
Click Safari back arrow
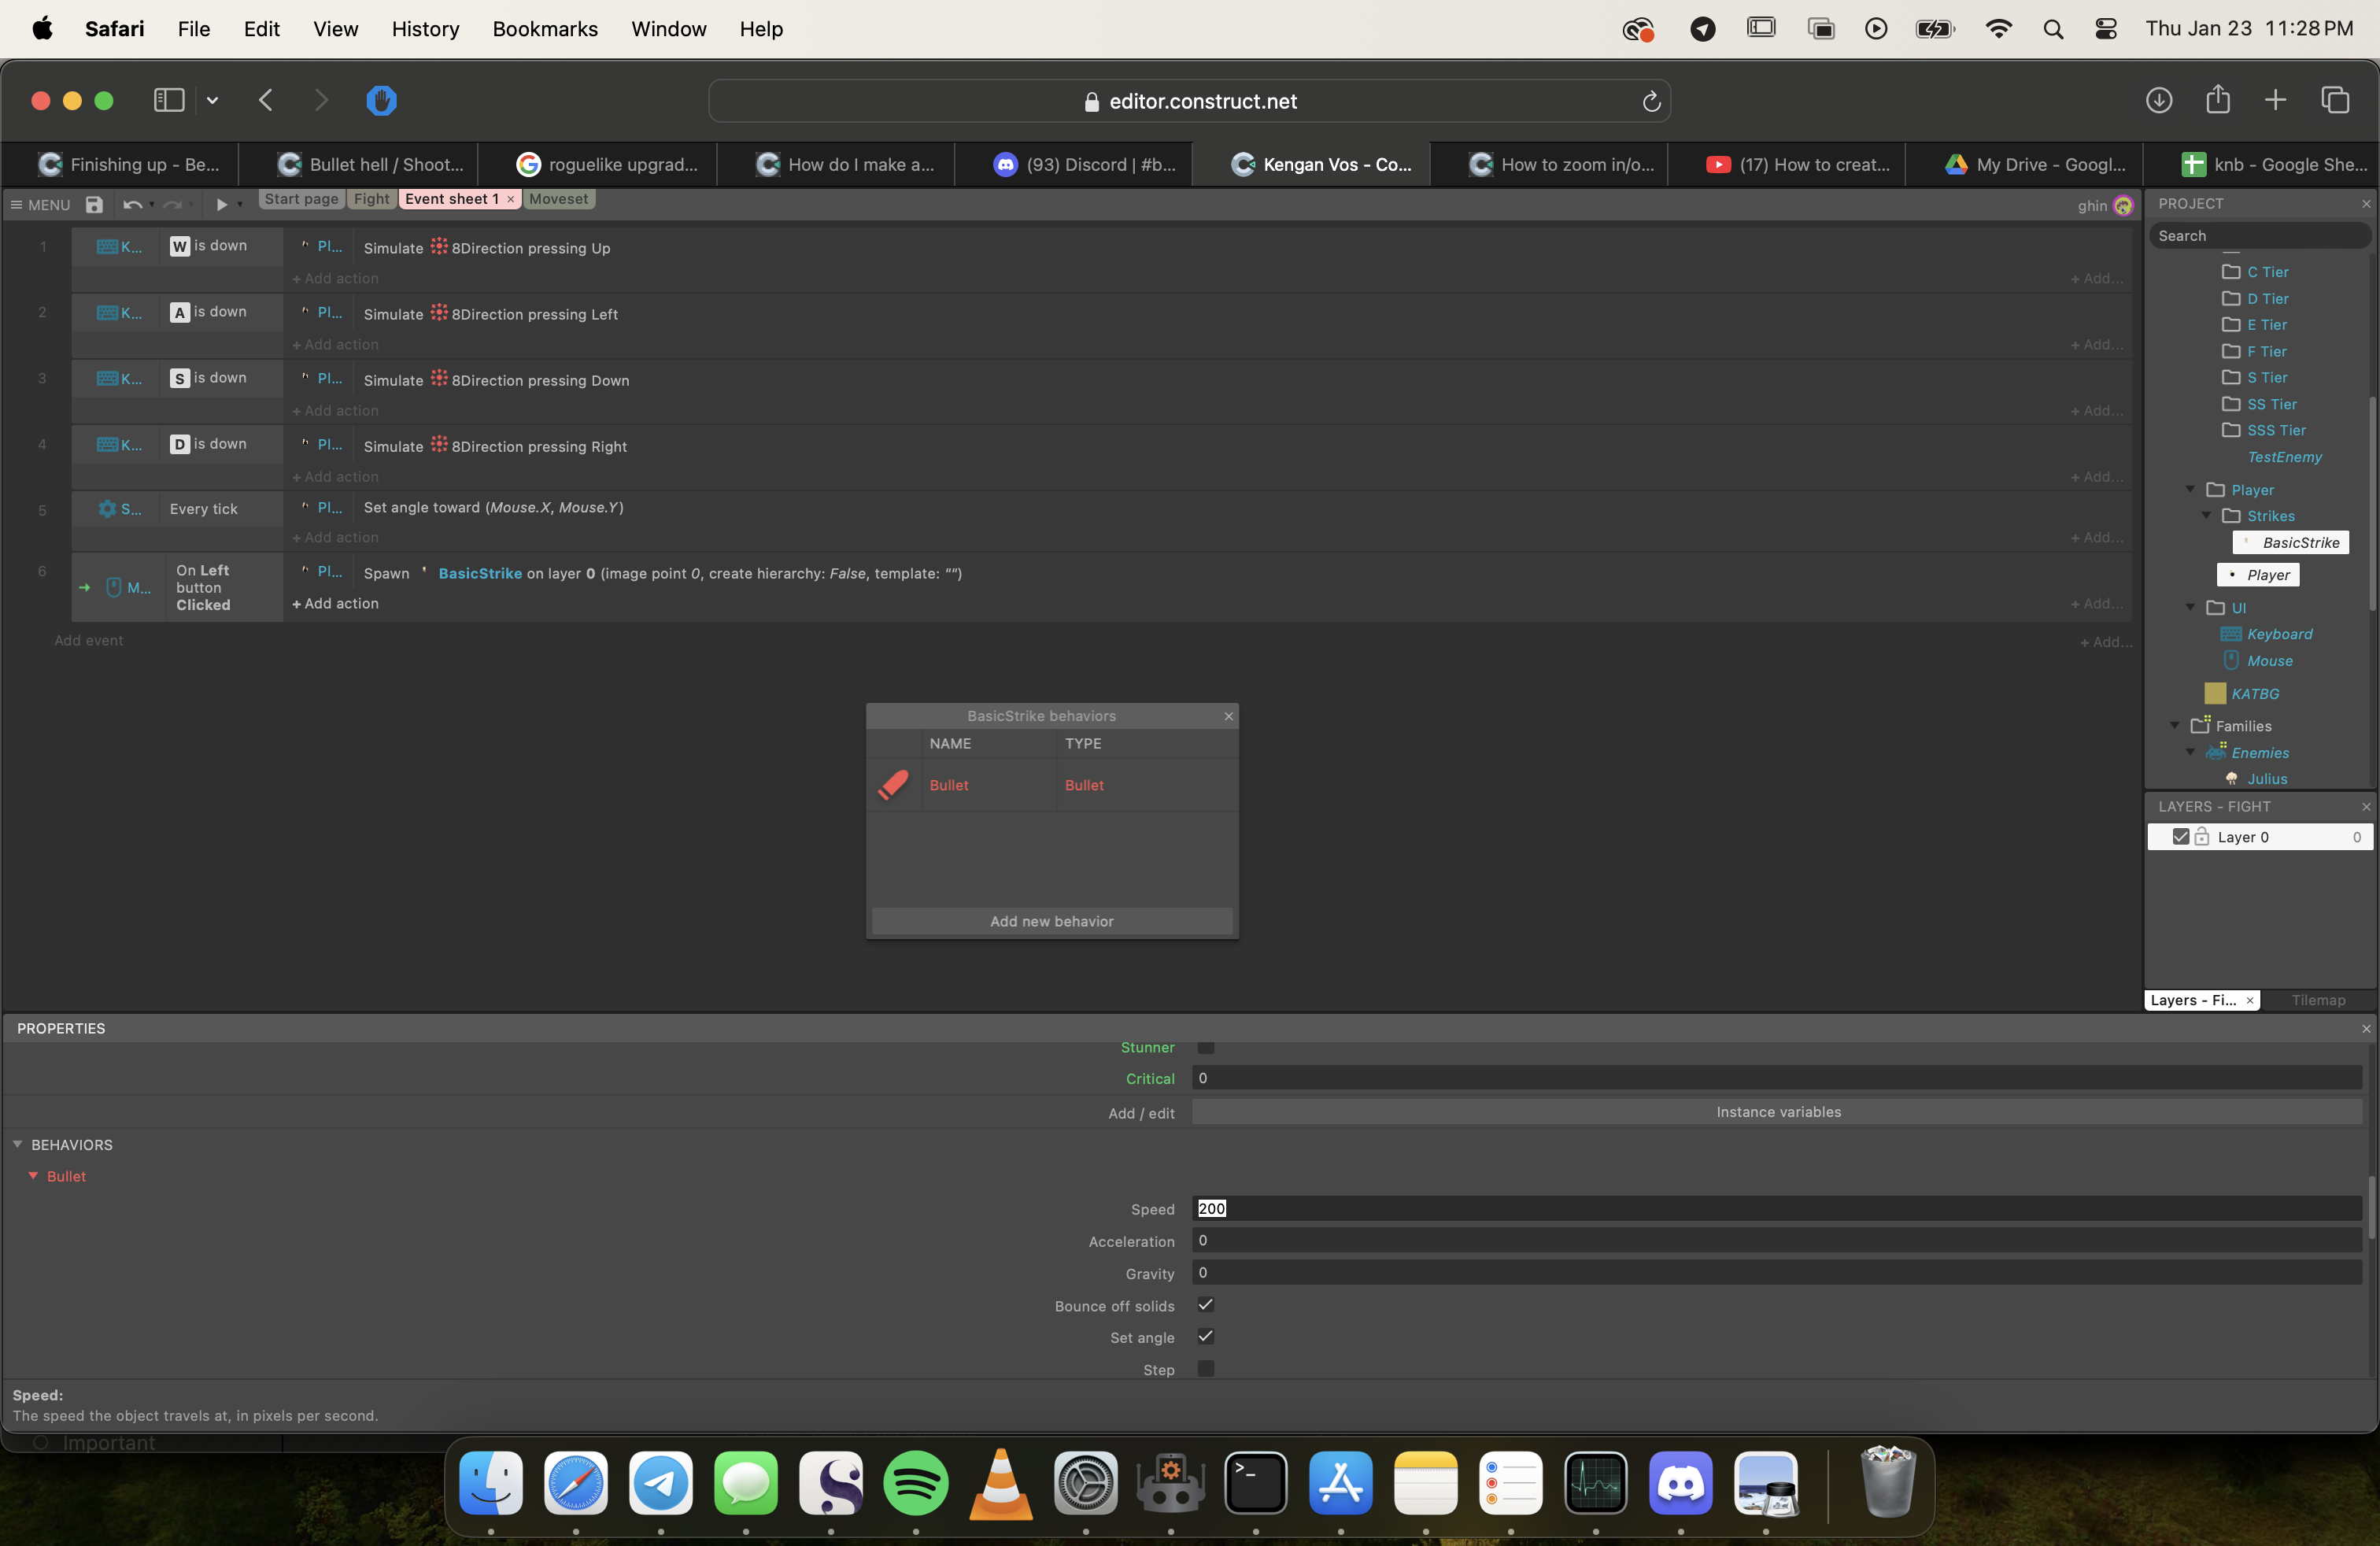click(266, 100)
